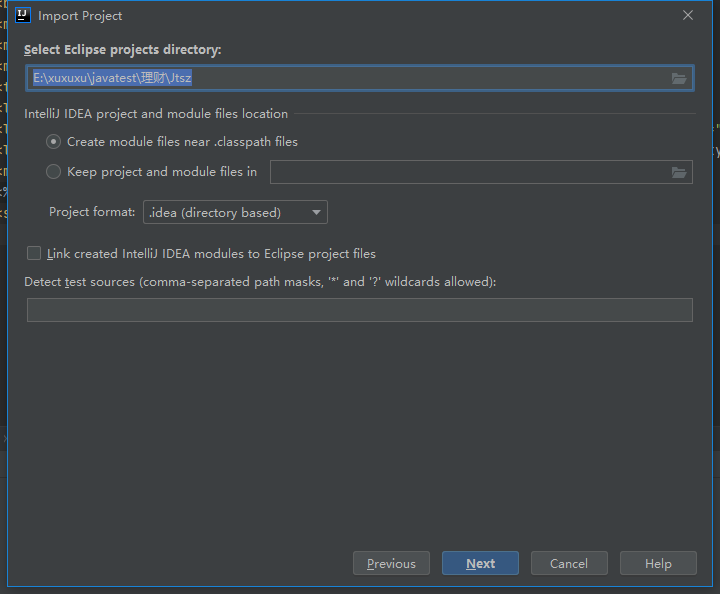Close the Import Project dialog
The image size is (720, 594).
[x=687, y=15]
